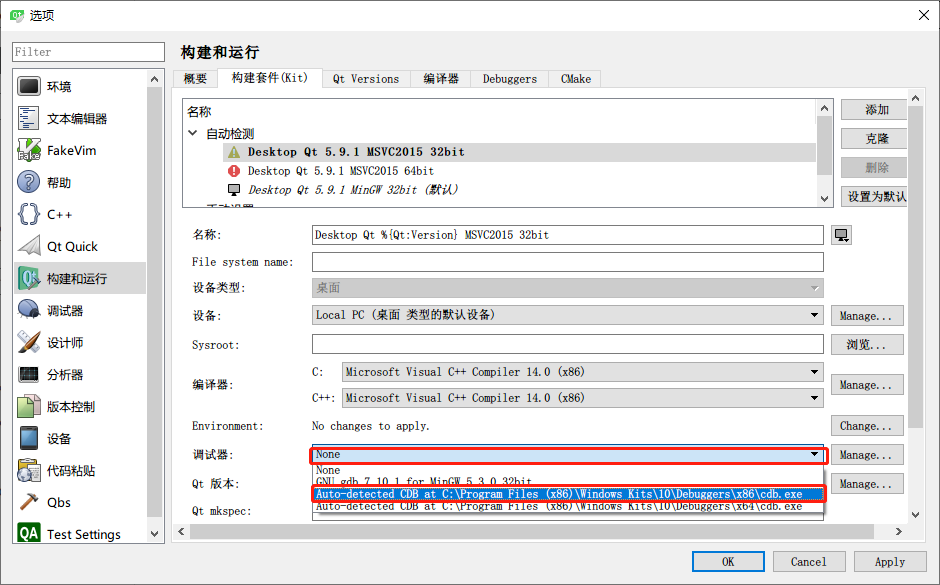Click Manage button next to 编译器
Image resolution: width=940 pixels, height=585 pixels.
[x=867, y=385]
